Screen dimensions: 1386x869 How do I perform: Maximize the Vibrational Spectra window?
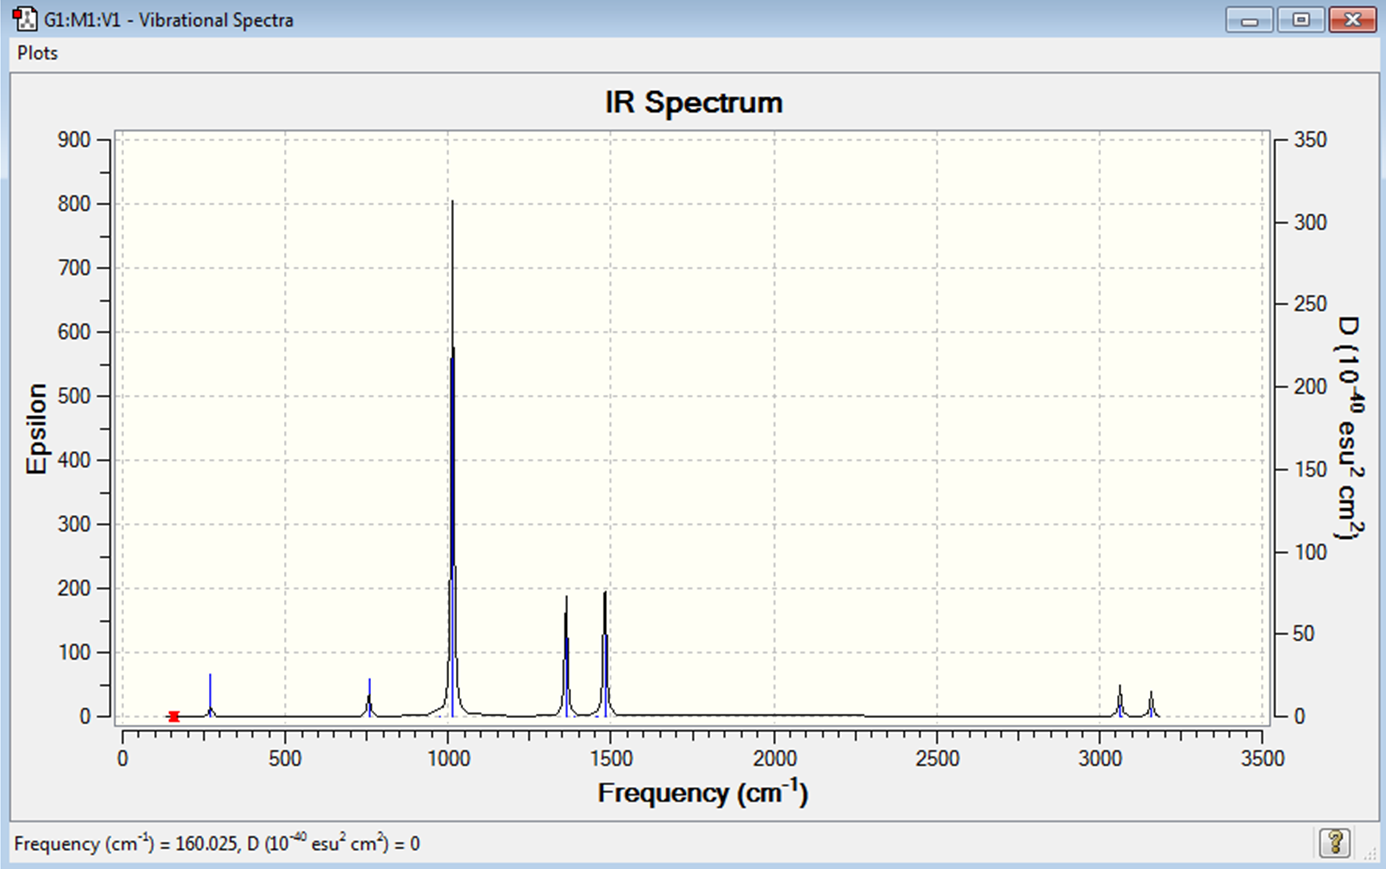1301,20
